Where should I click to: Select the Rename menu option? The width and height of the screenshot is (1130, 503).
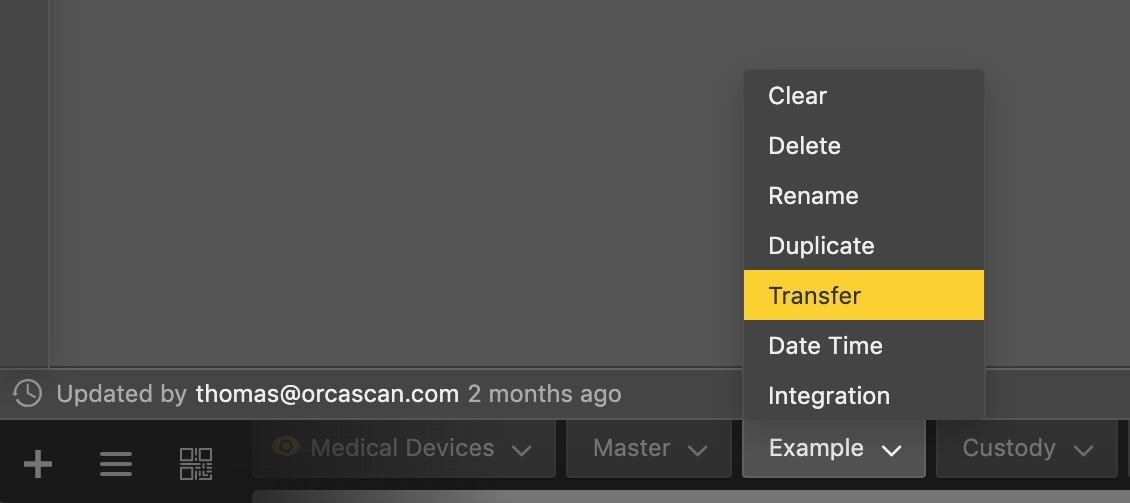point(813,196)
